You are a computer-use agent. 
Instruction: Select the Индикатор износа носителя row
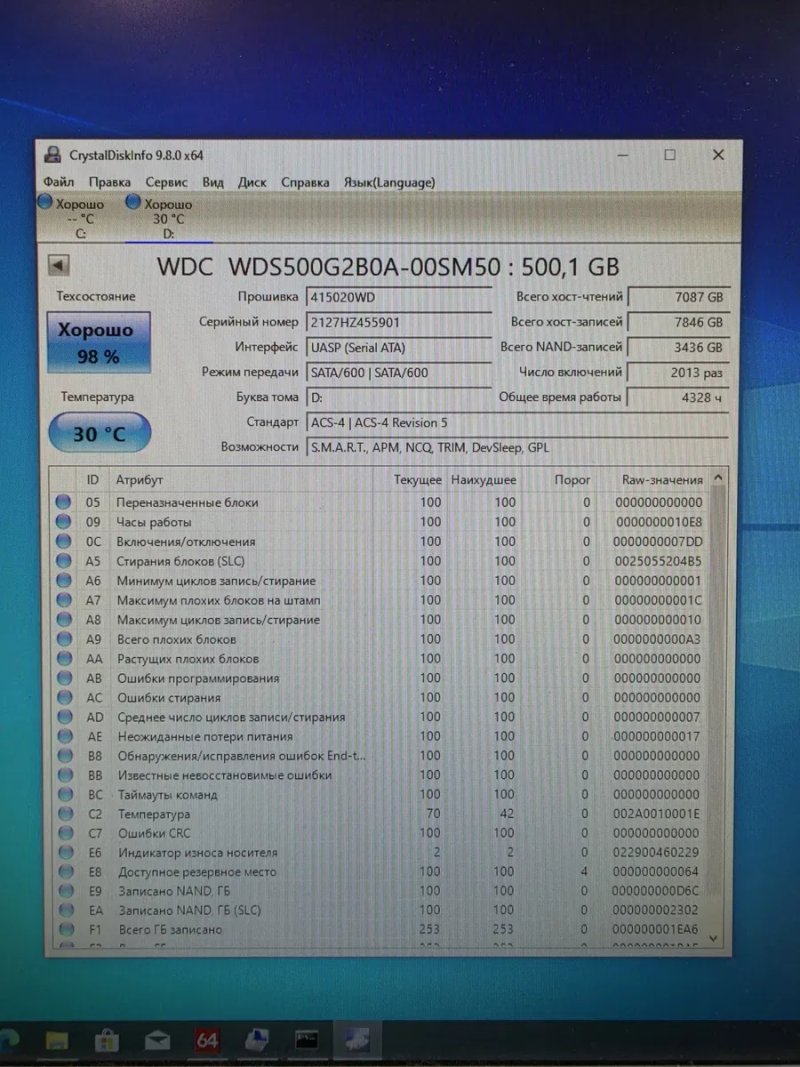click(x=381, y=853)
